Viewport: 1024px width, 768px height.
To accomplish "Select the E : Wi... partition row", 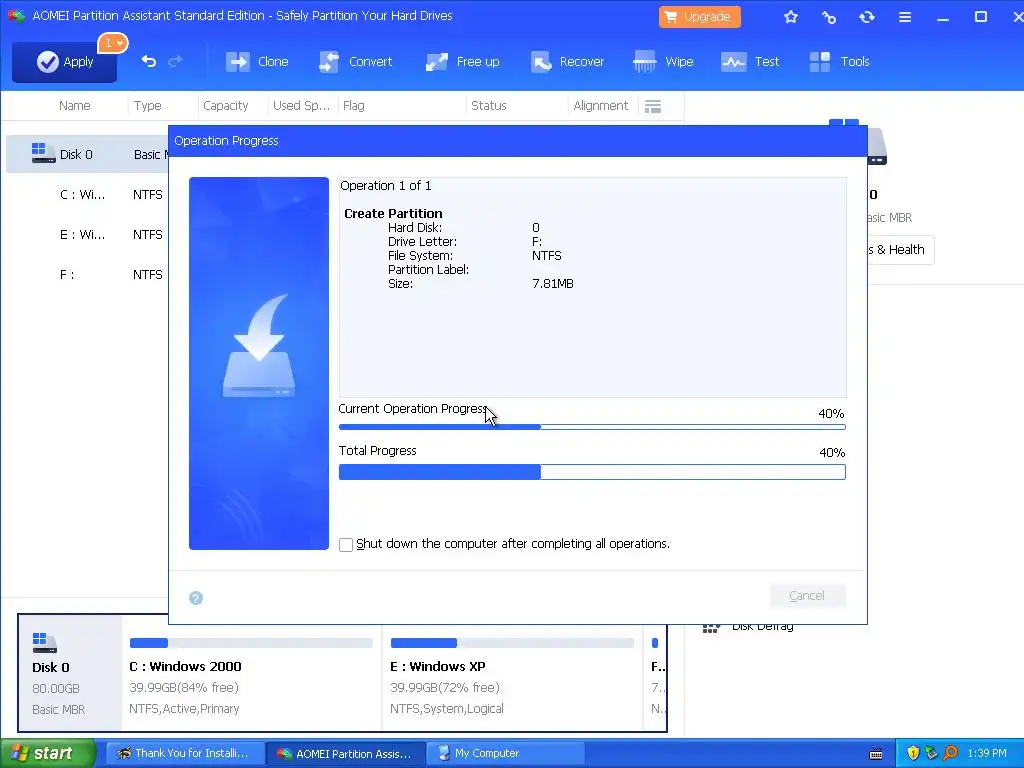I will click(87, 234).
